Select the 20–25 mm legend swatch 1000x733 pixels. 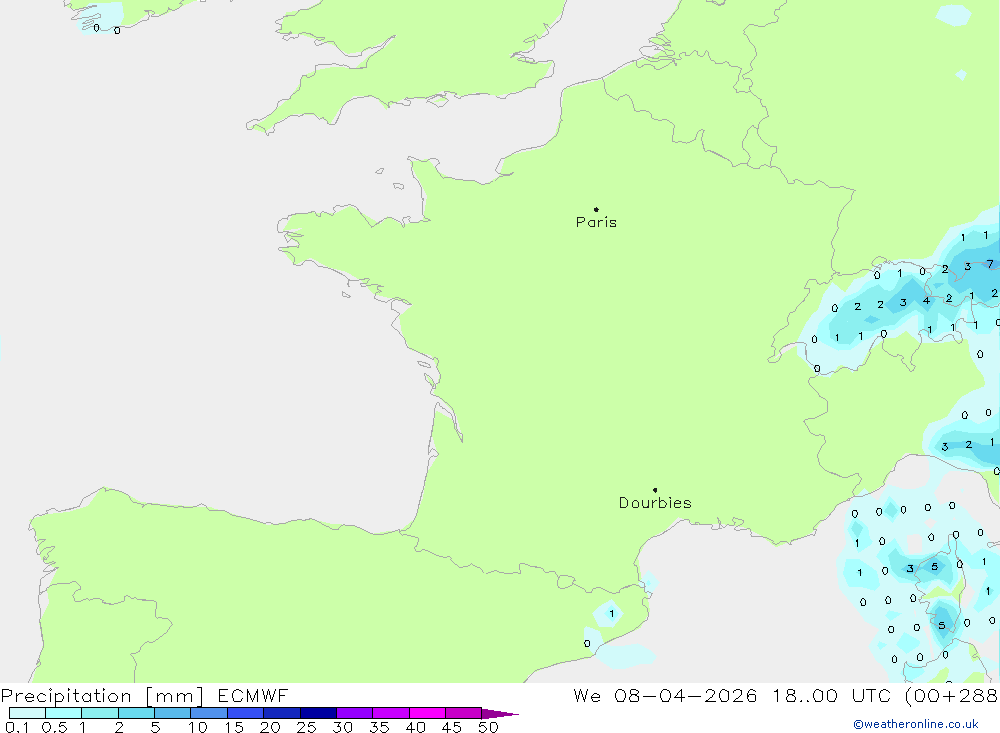(x=282, y=713)
